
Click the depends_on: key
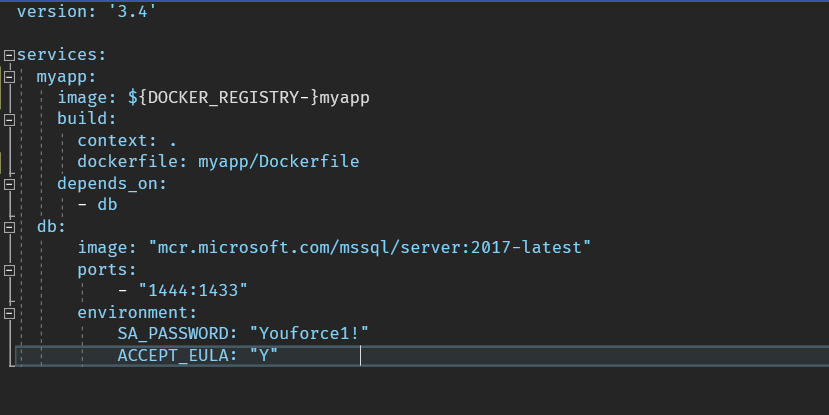(x=112, y=183)
